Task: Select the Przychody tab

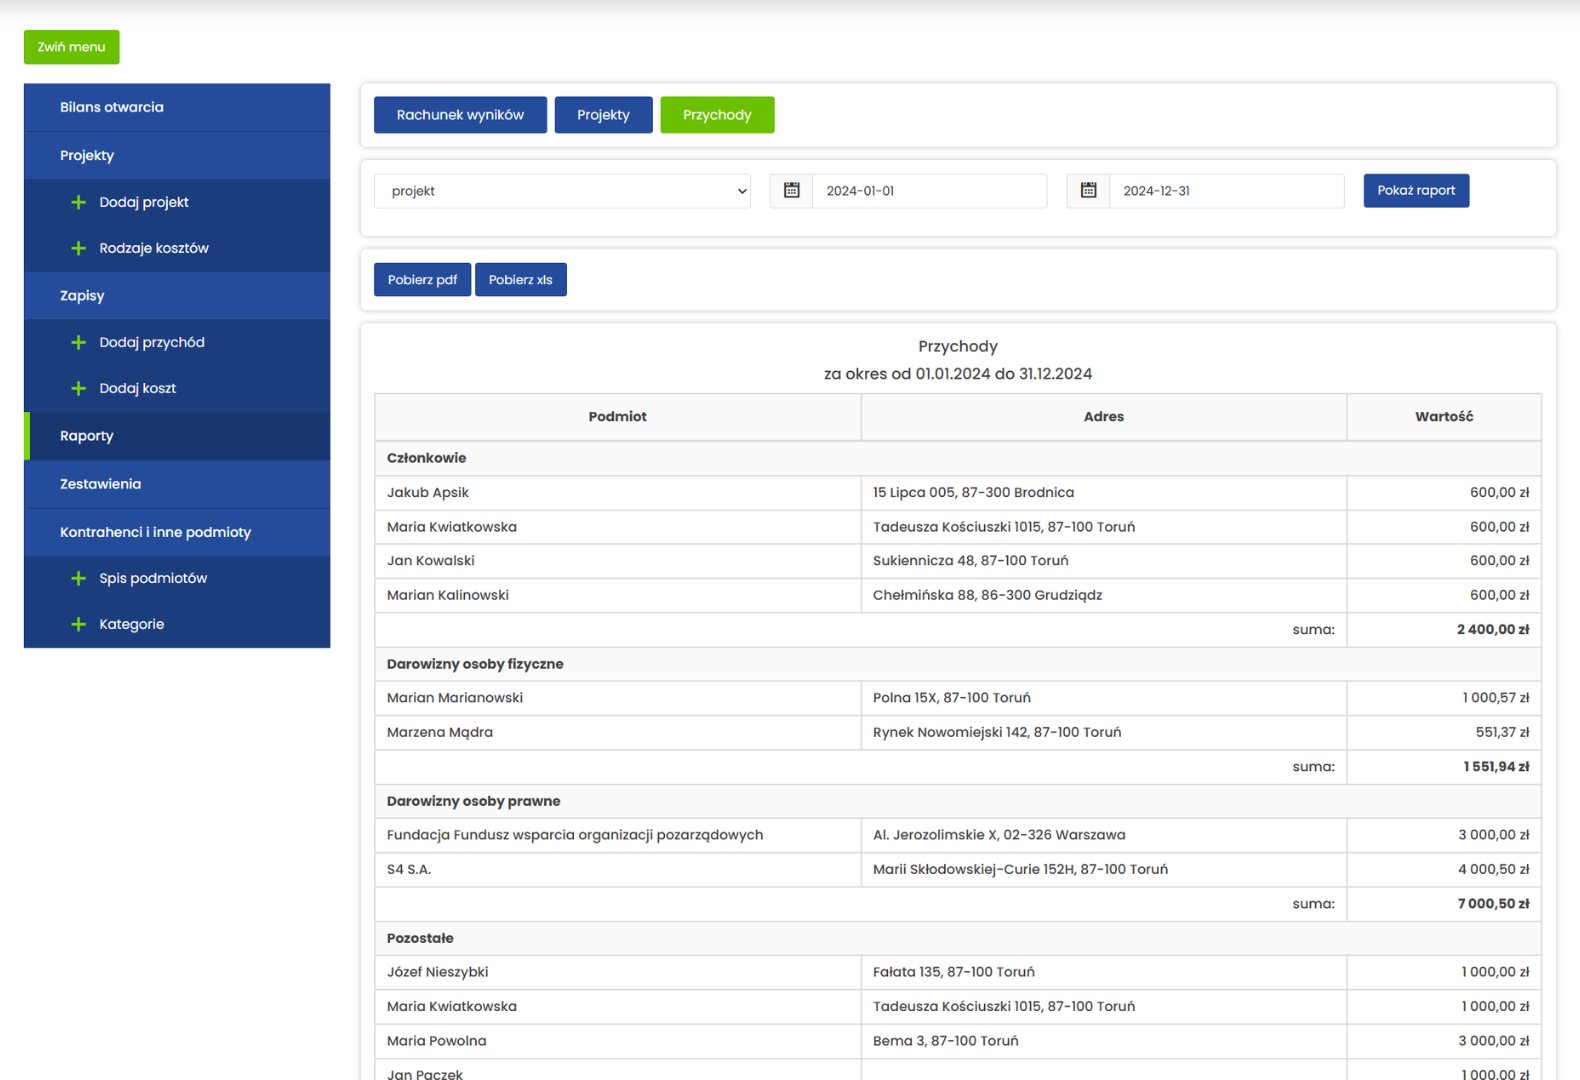Action: pyautogui.click(x=717, y=115)
